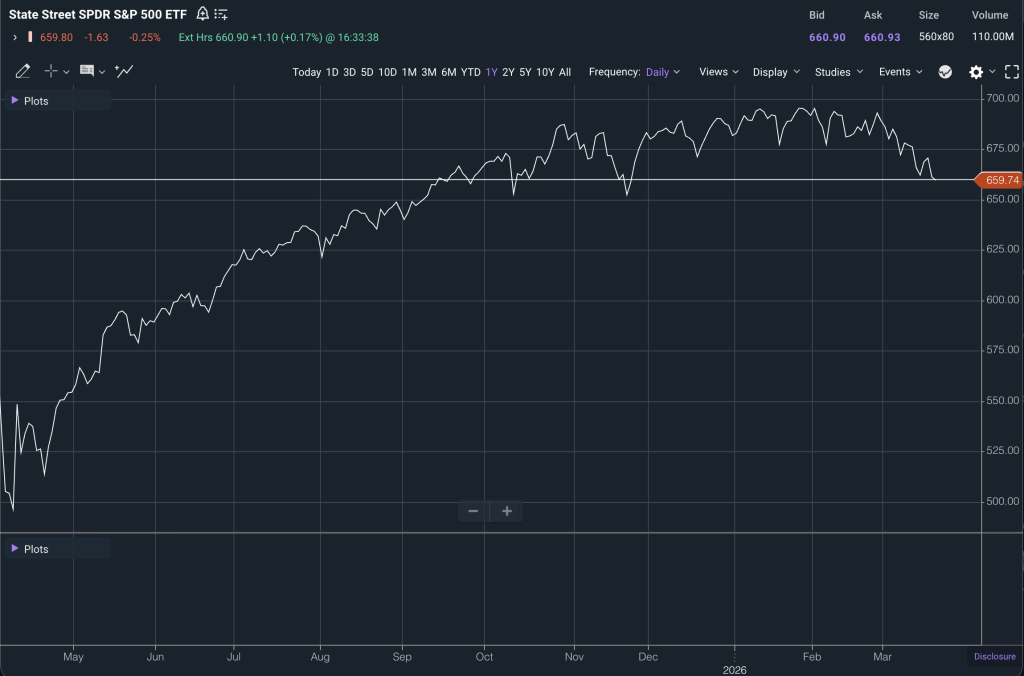Viewport: 1024px width, 676px height.
Task: Expand the quote details chevron
Action: (x=15, y=37)
